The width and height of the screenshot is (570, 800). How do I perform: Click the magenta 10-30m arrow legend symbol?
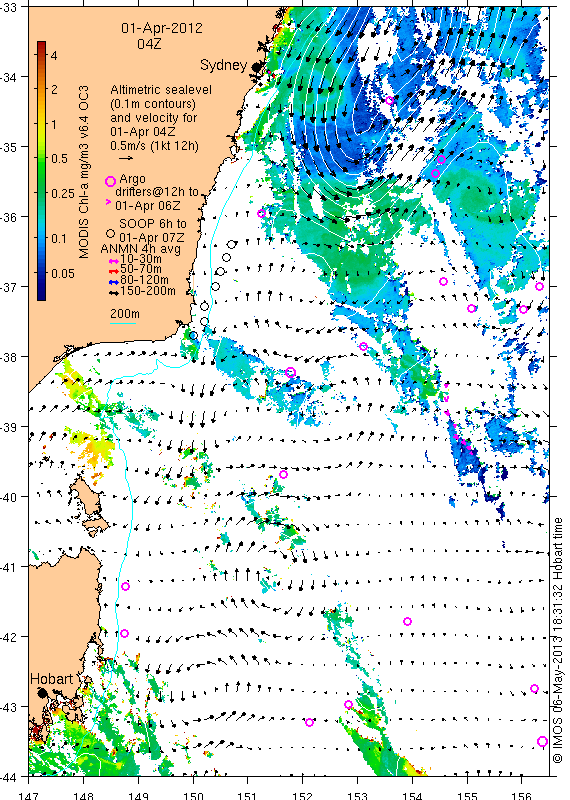(x=115, y=261)
